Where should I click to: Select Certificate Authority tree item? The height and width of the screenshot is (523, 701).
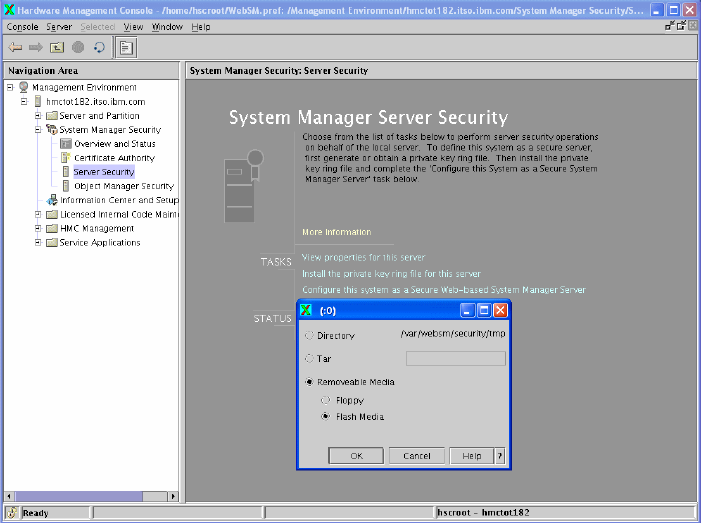coord(114,158)
